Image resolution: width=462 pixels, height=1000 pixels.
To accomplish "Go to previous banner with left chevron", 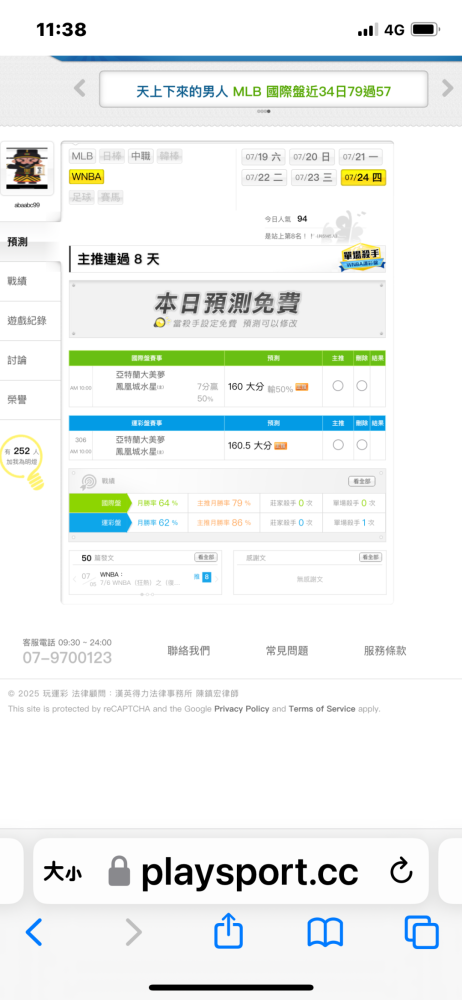I will tap(80, 88).
